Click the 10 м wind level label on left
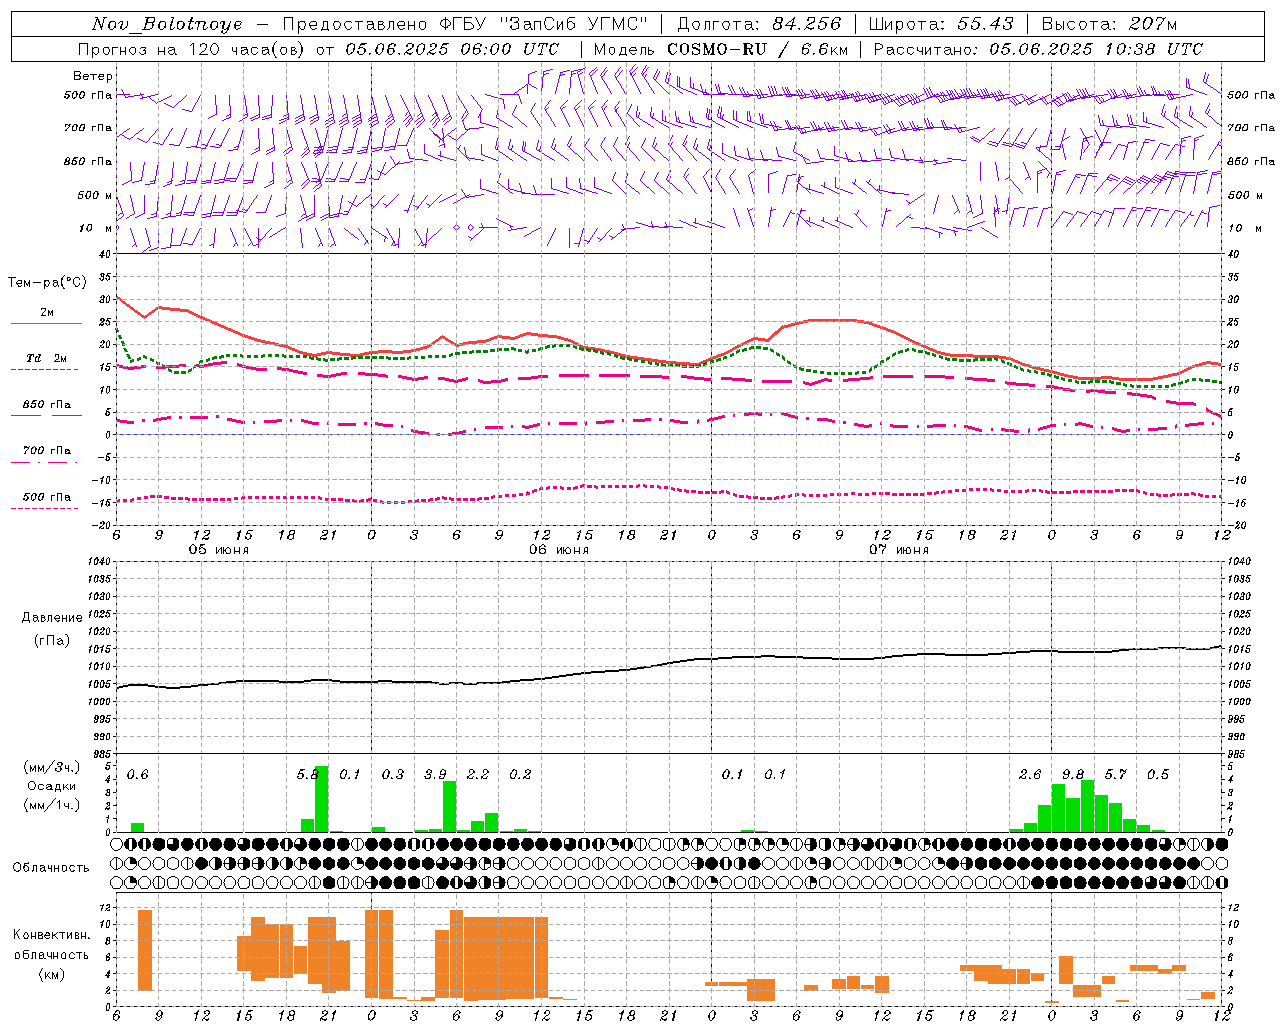 click(x=95, y=228)
